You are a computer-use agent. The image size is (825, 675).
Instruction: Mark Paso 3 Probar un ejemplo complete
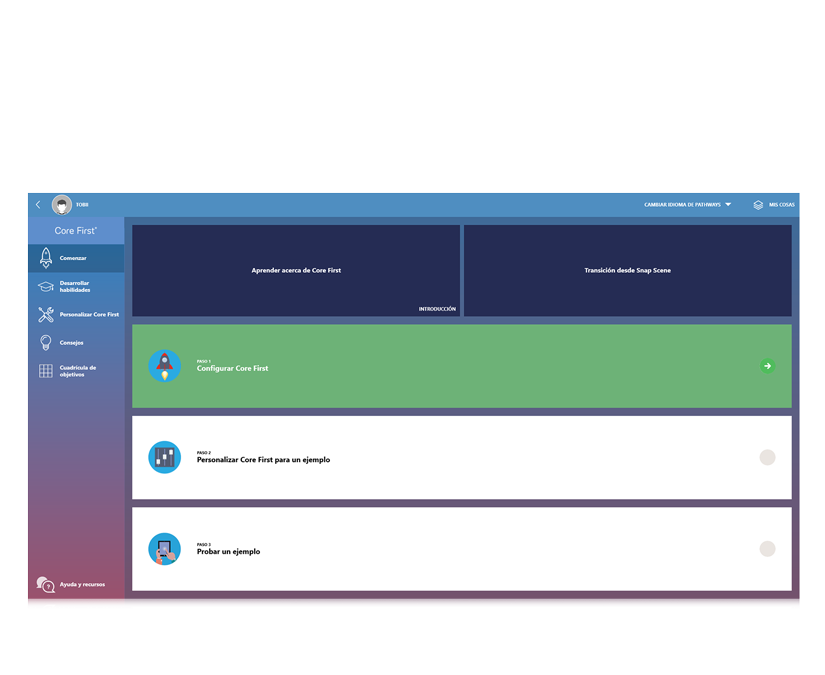point(767,548)
